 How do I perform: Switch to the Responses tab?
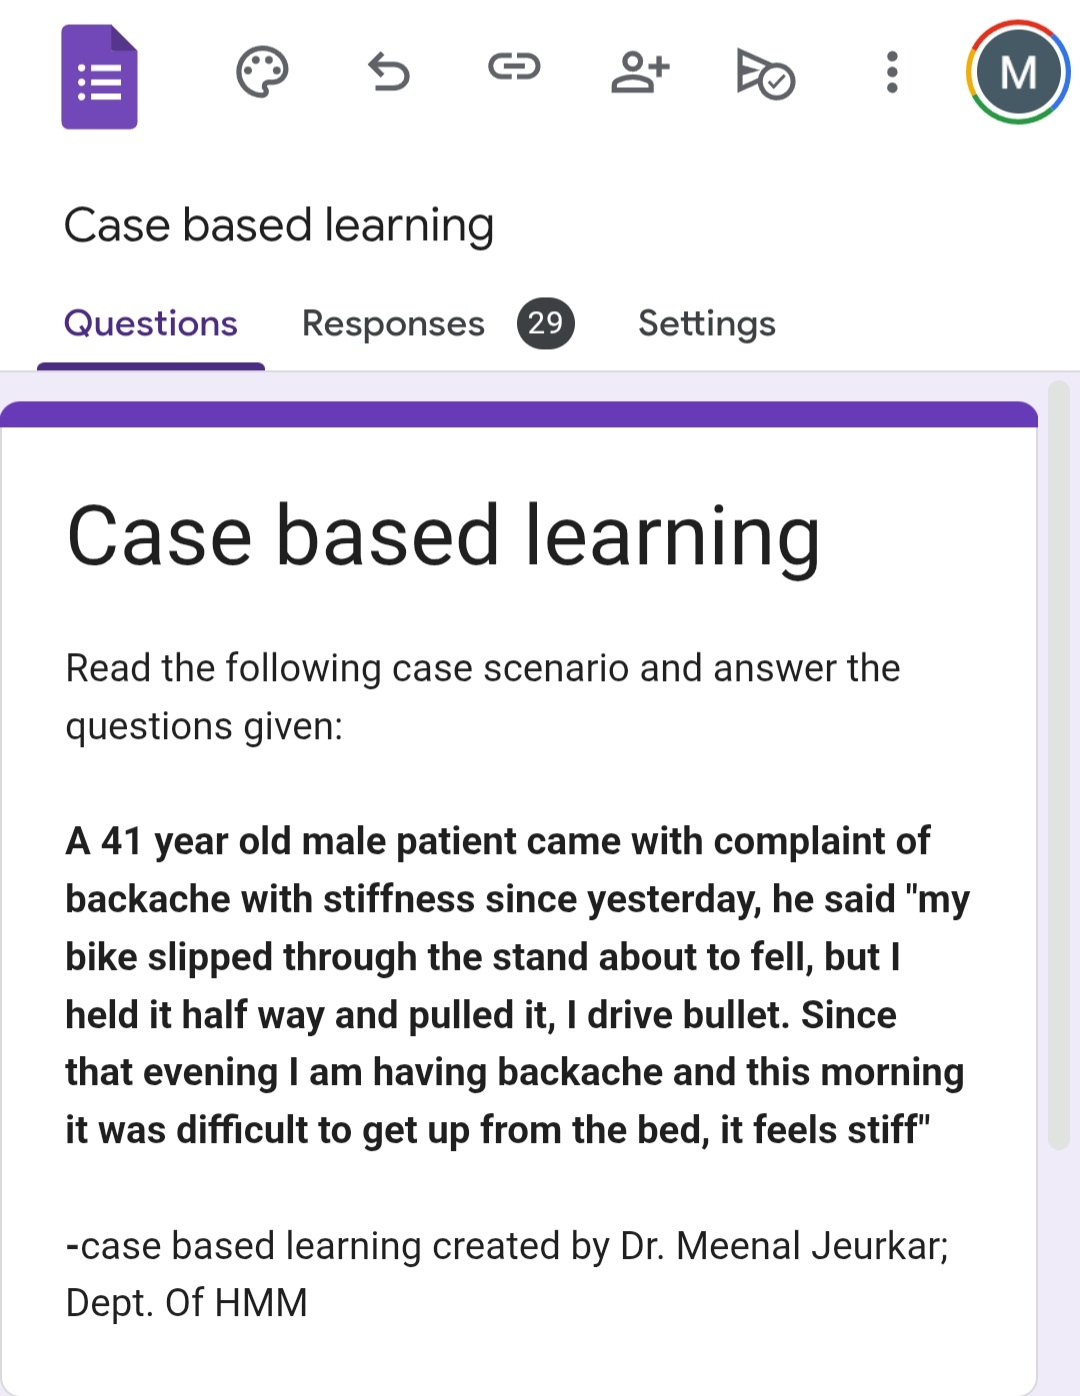pyautogui.click(x=393, y=324)
